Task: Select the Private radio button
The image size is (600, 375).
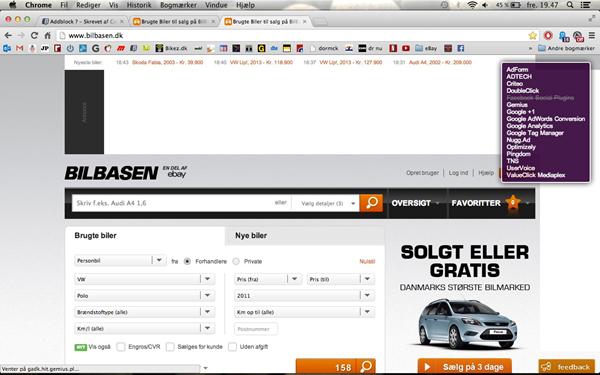Action: pyautogui.click(x=236, y=261)
